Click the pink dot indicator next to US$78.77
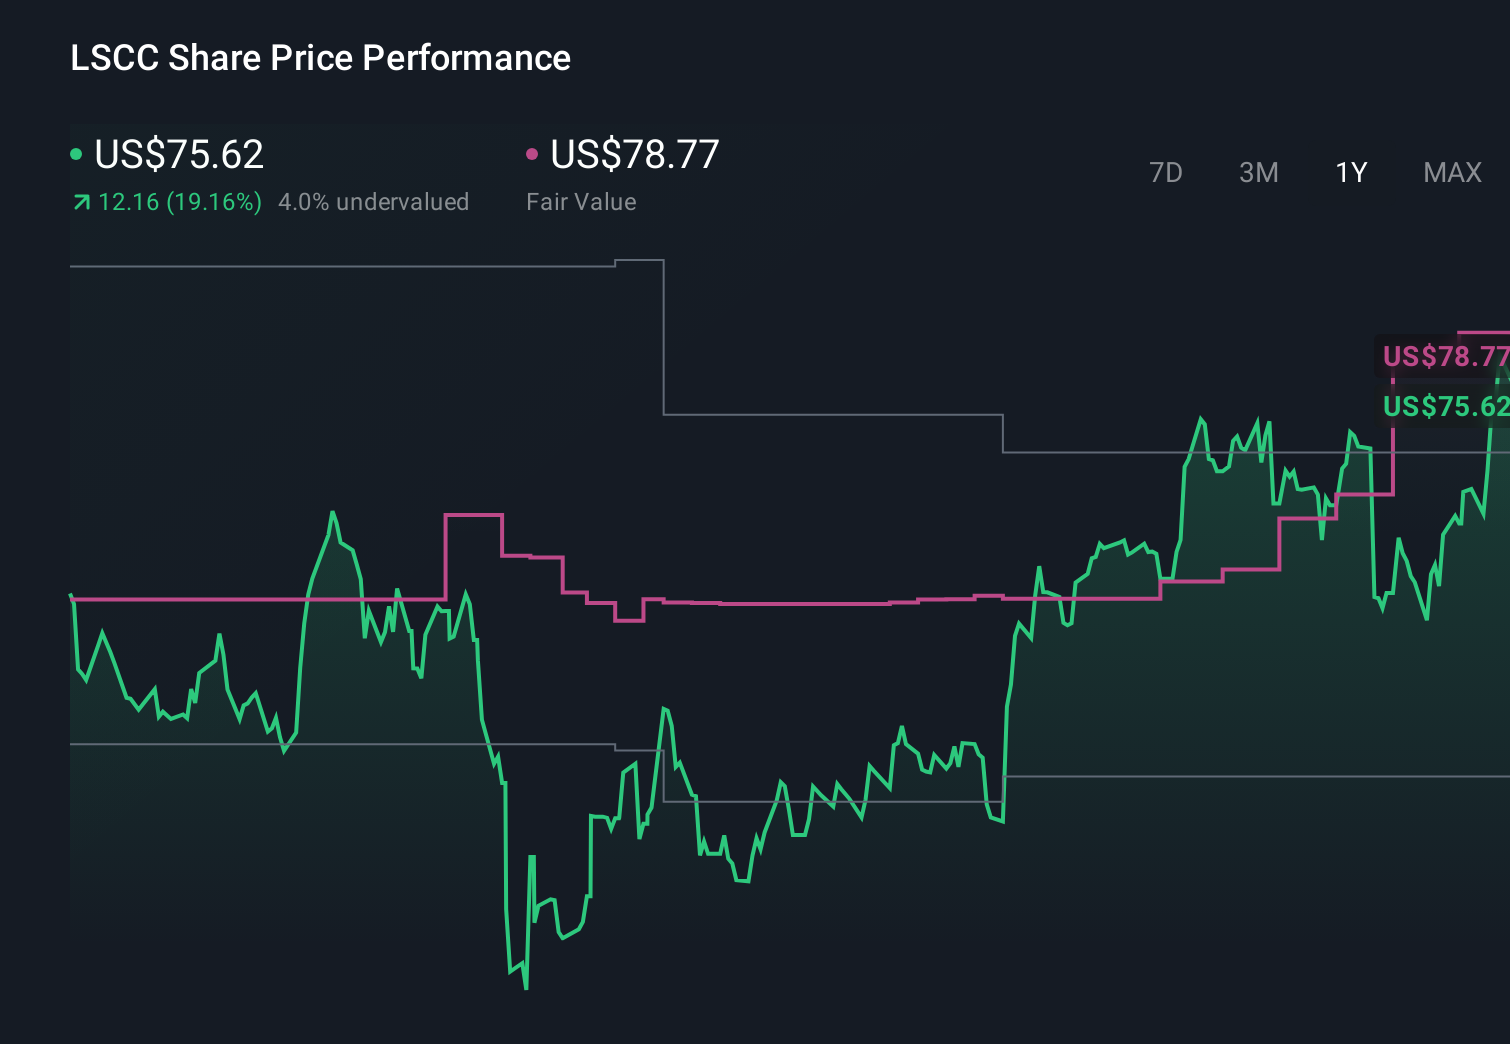This screenshot has width=1510, height=1044. [532, 152]
